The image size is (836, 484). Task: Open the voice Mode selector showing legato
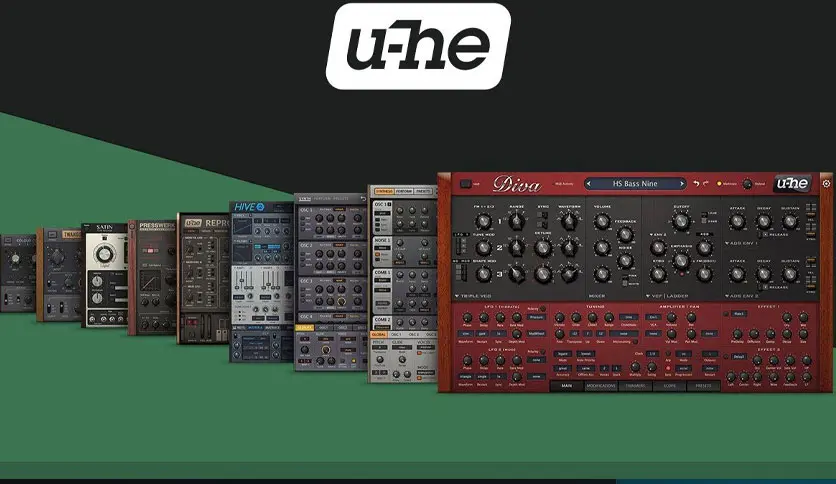pos(562,354)
